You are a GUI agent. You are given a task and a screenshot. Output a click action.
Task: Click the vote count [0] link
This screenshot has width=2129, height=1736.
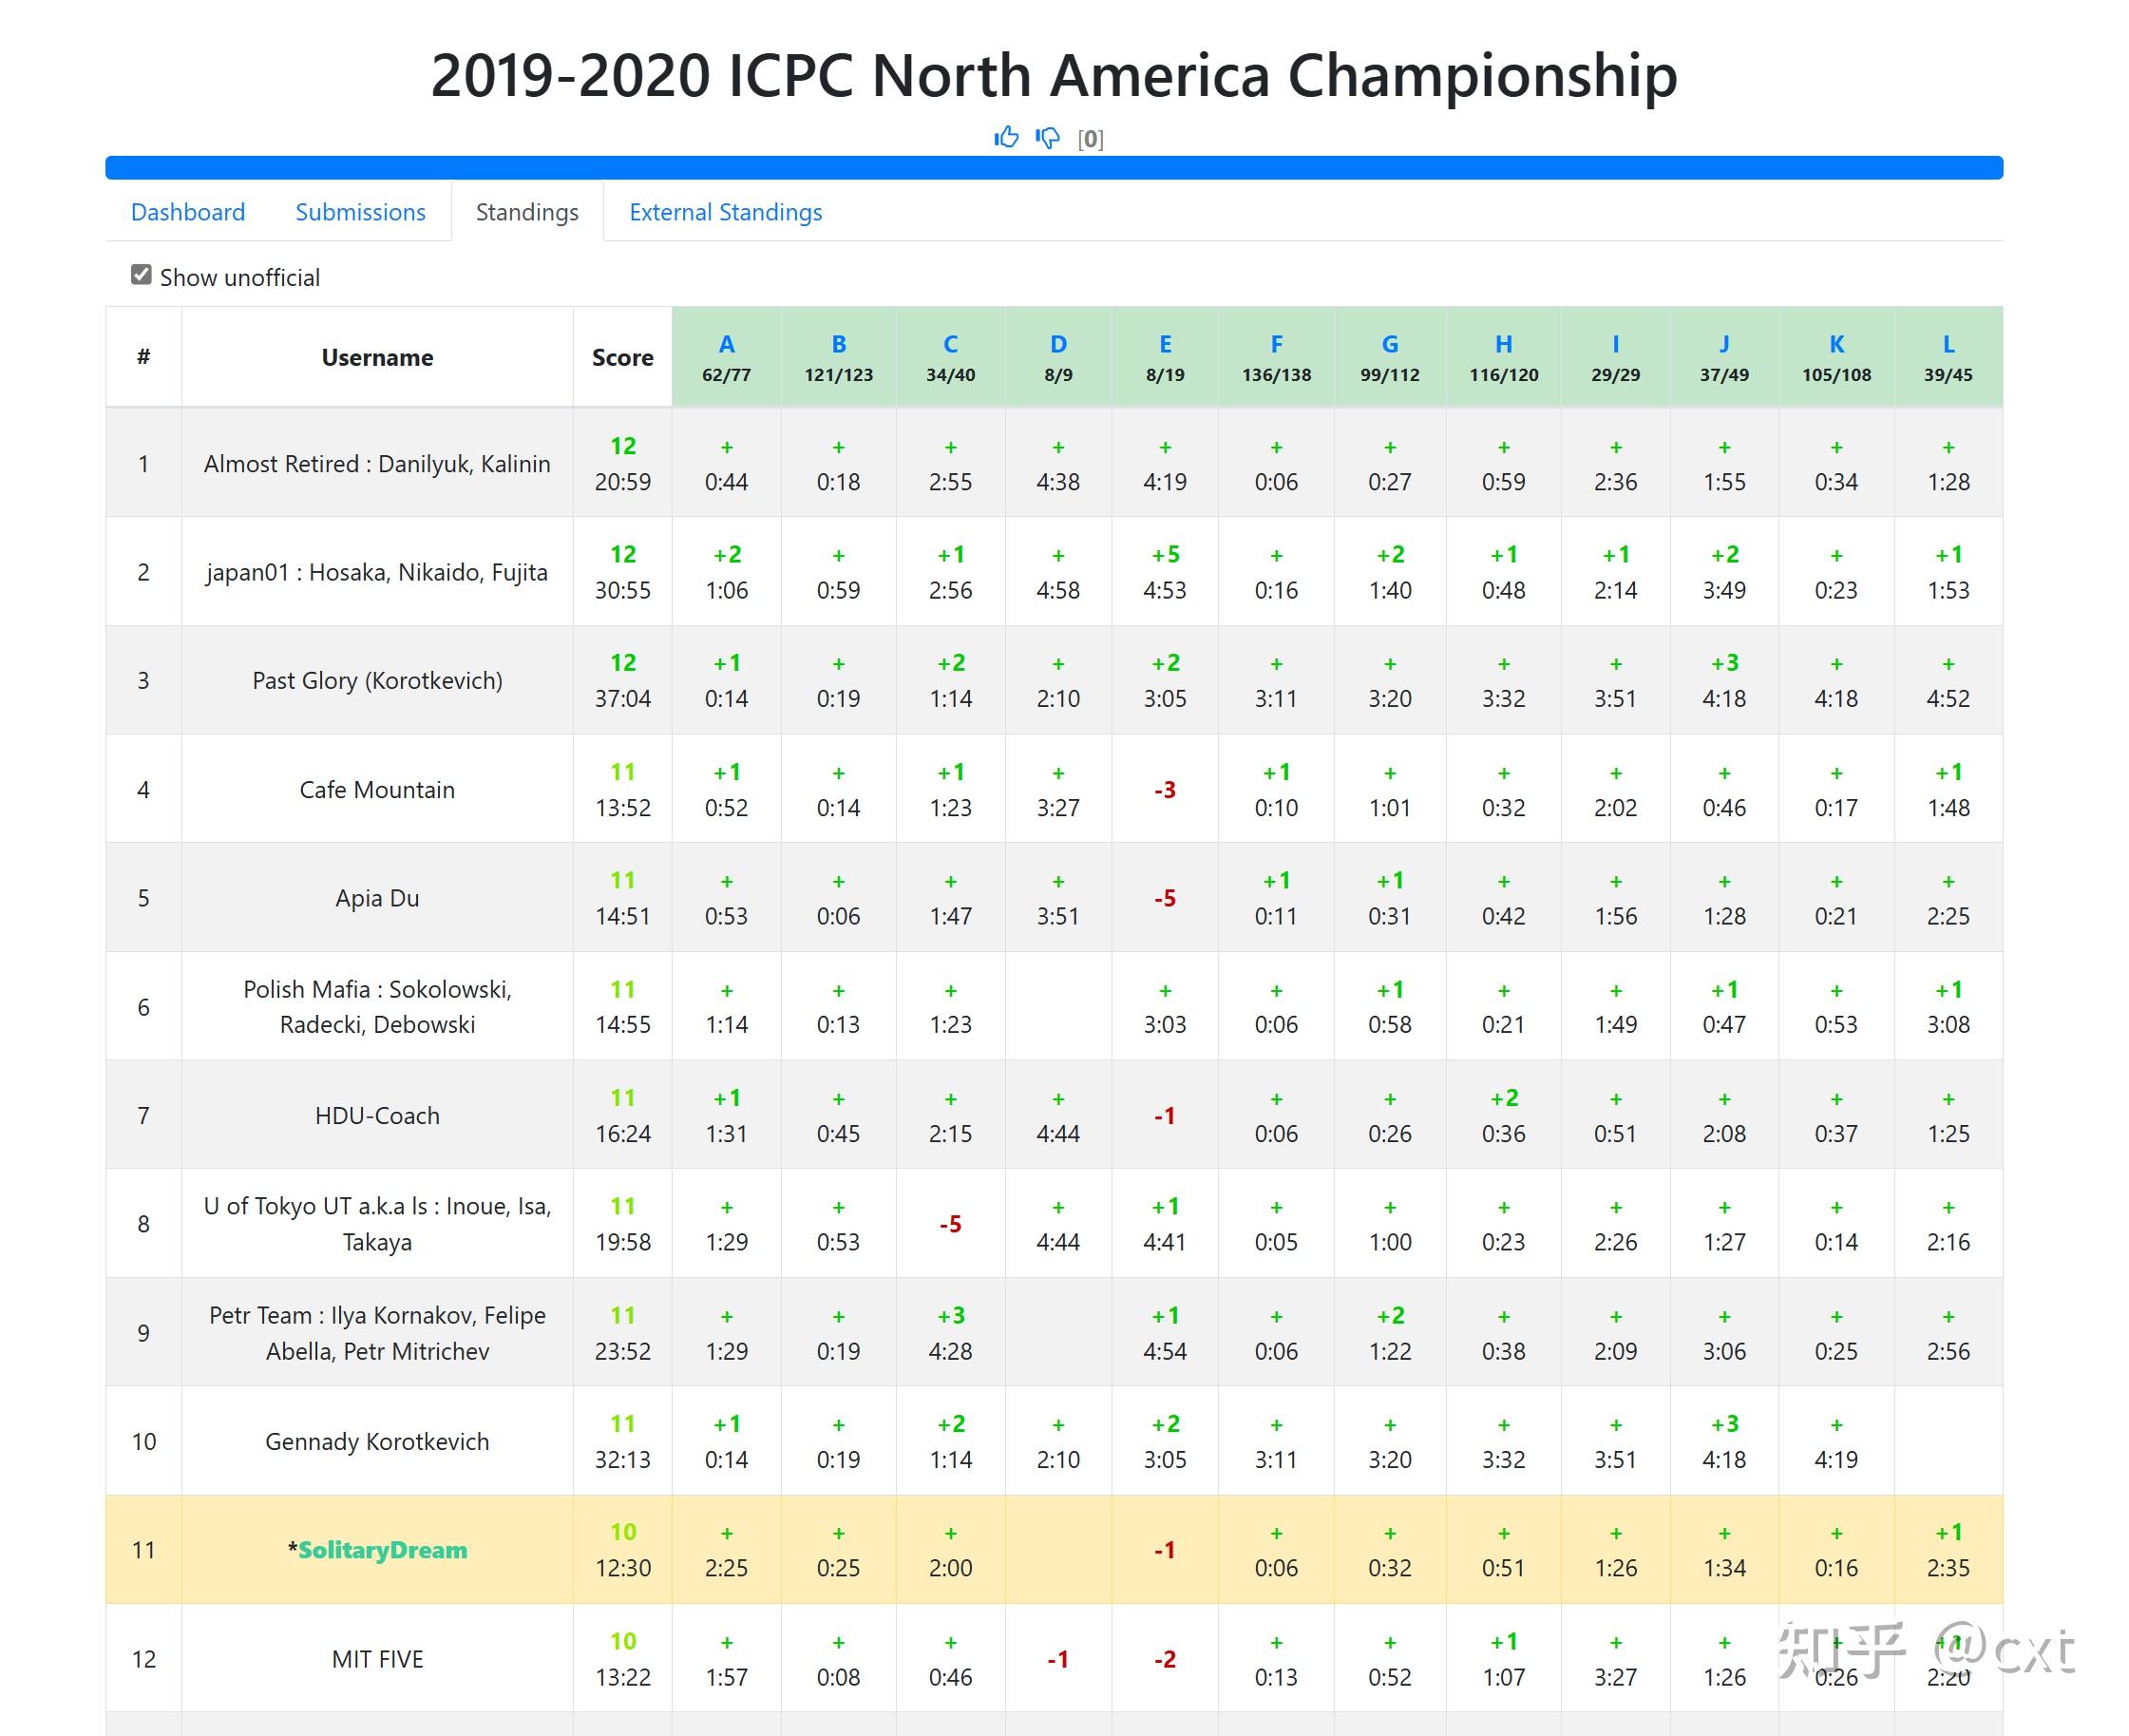(x=1092, y=139)
